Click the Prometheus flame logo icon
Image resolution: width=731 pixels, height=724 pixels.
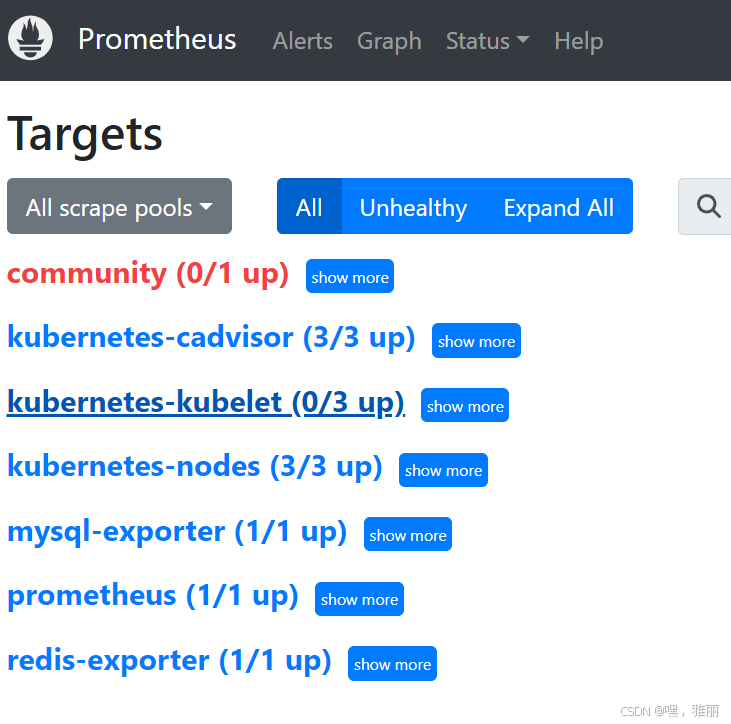(x=30, y=38)
